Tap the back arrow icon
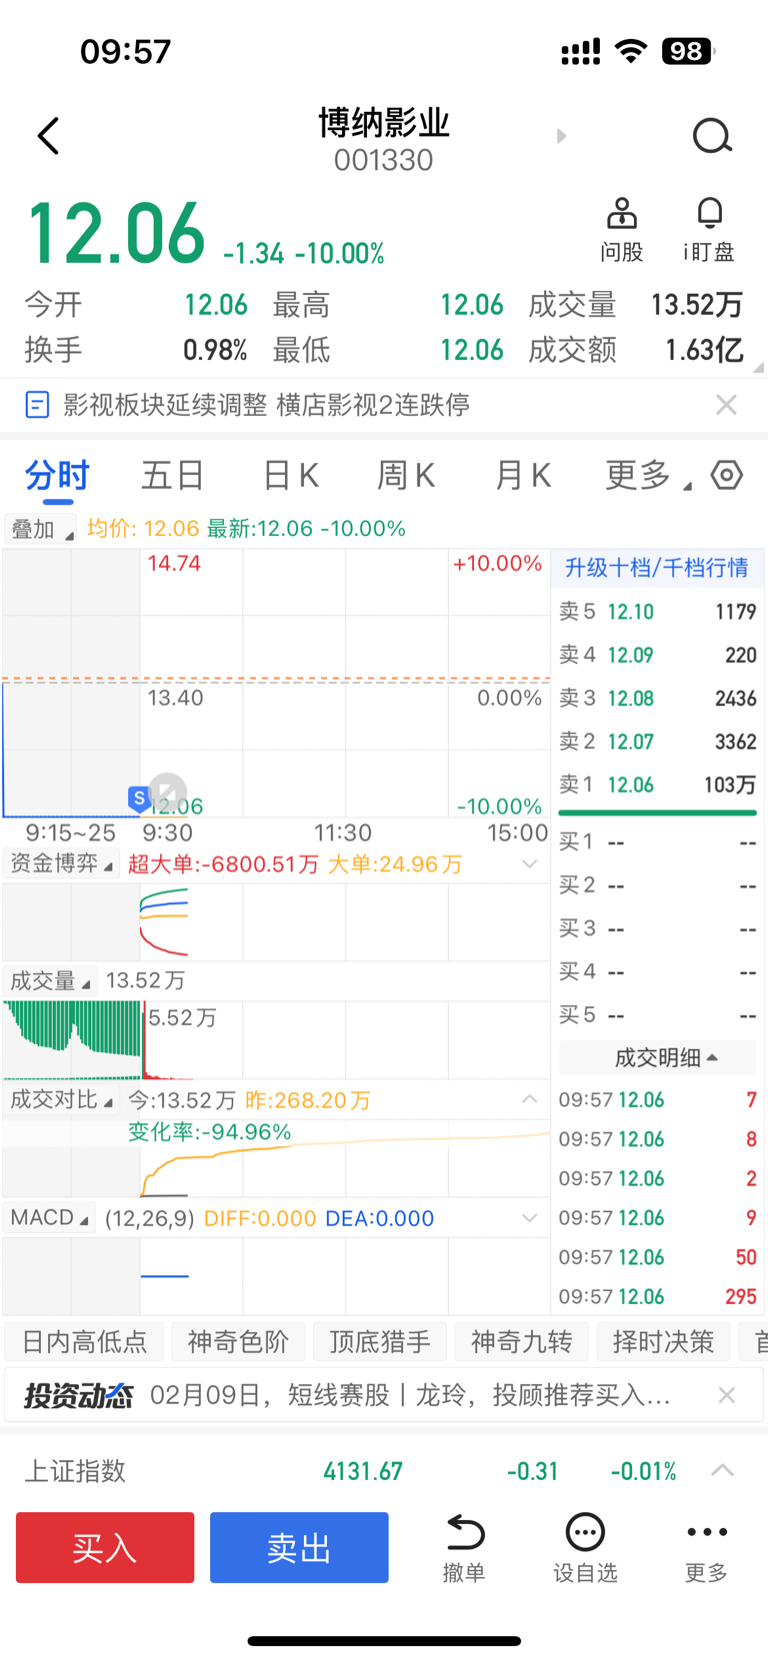 pos(48,136)
